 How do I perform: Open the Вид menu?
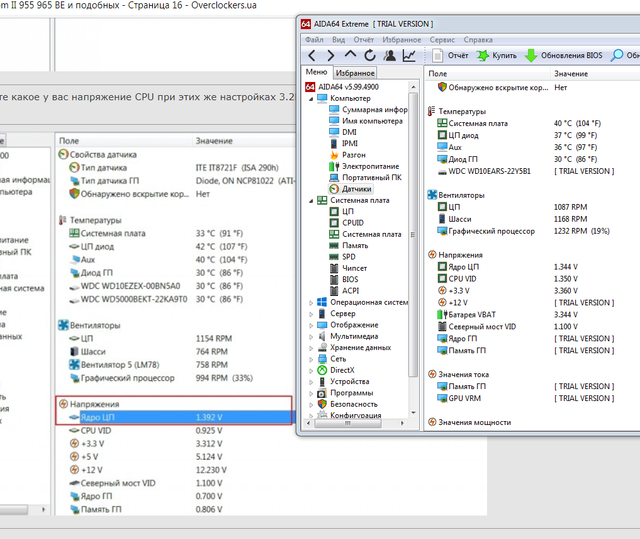coord(338,40)
